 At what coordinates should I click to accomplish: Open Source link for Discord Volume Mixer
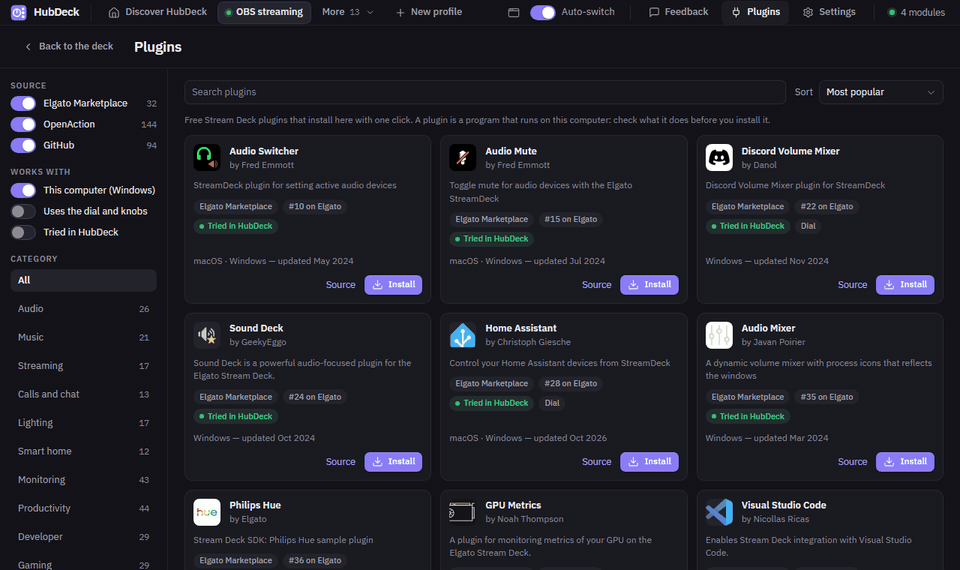852,285
